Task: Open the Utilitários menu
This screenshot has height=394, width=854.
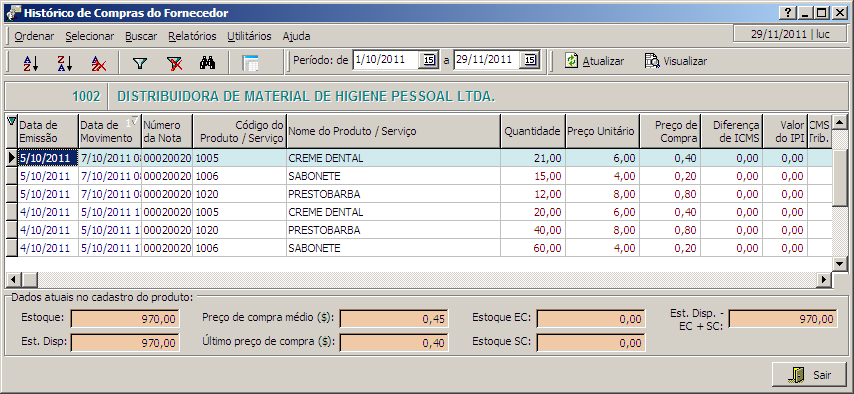Action: 249,37
